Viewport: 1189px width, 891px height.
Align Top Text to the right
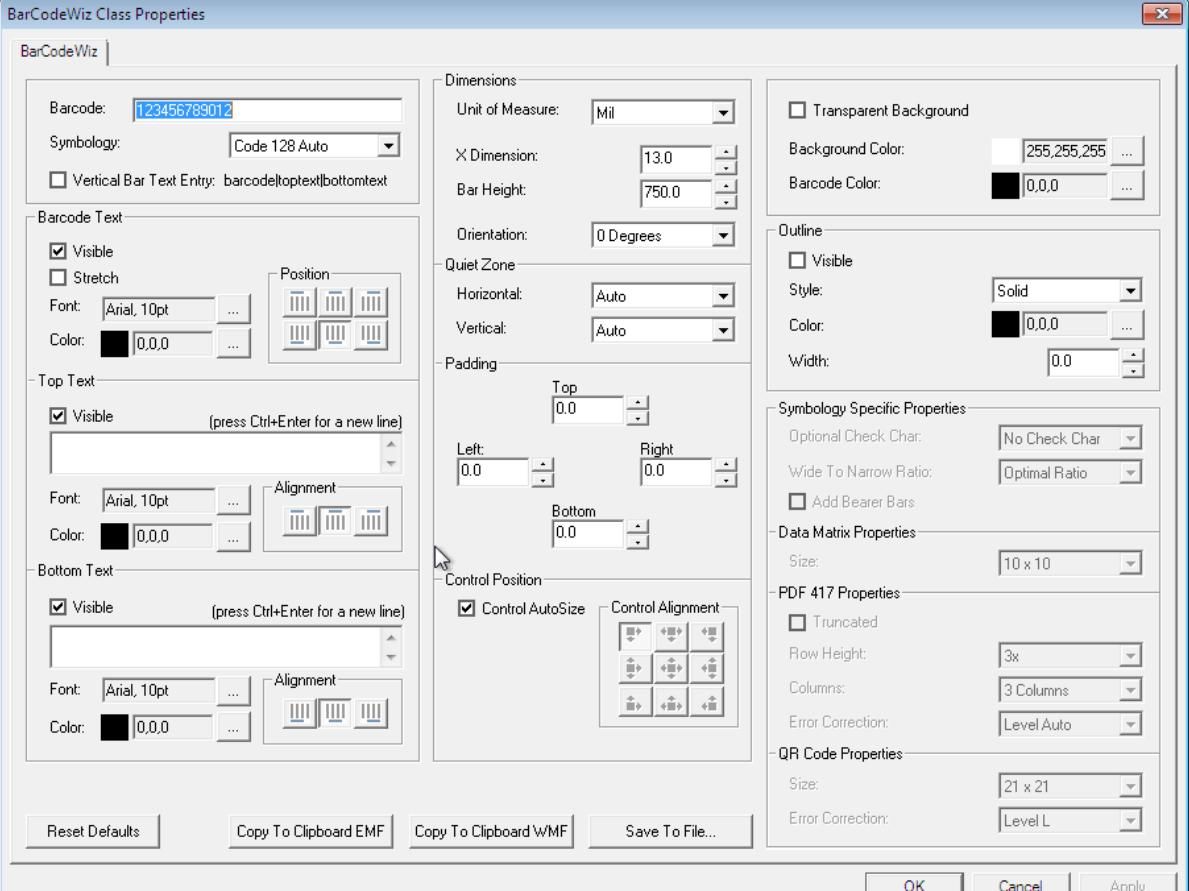click(x=371, y=521)
